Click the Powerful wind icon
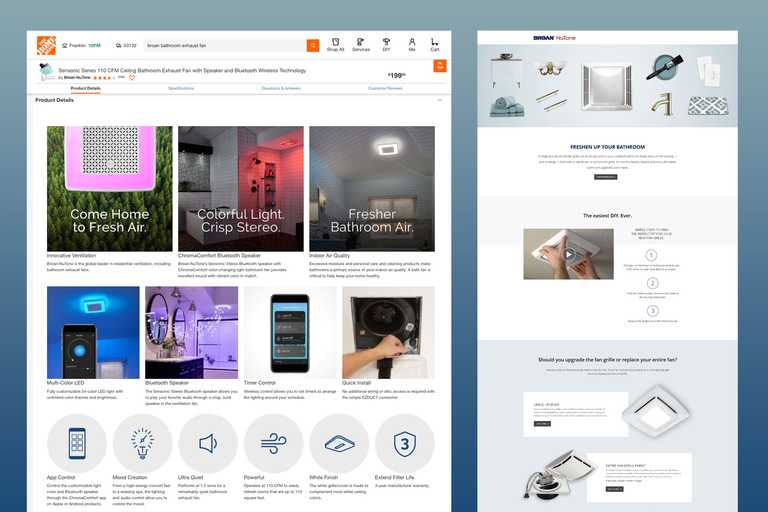The width and height of the screenshot is (768, 512). click(274, 443)
